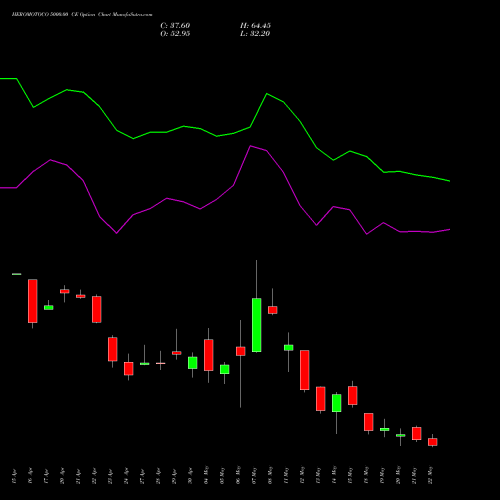Click the '17 Apr' date axis label
Image resolution: width=500 pixels, height=500 pixels.
coord(46,476)
